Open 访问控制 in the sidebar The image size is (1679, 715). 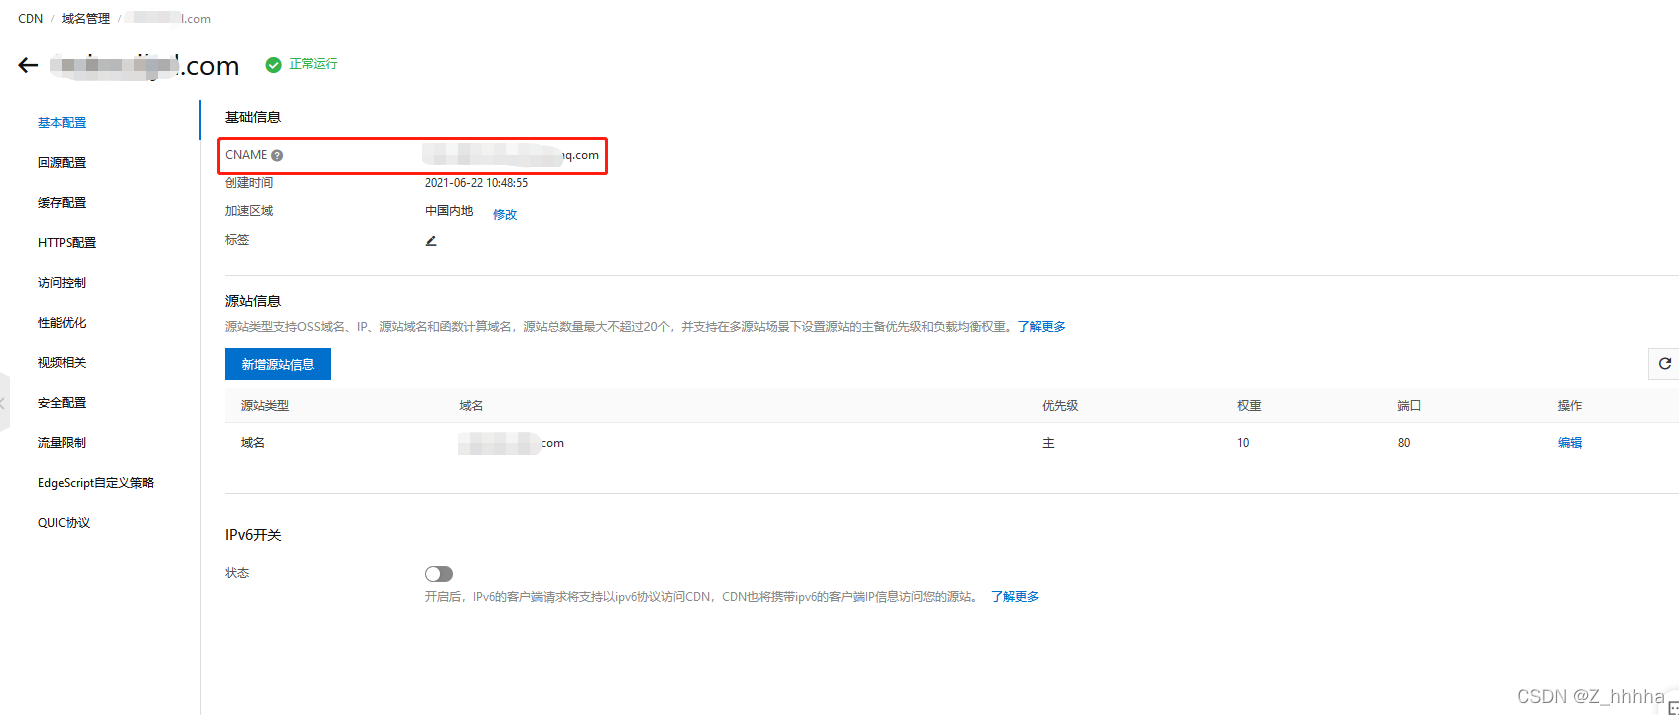tap(62, 282)
